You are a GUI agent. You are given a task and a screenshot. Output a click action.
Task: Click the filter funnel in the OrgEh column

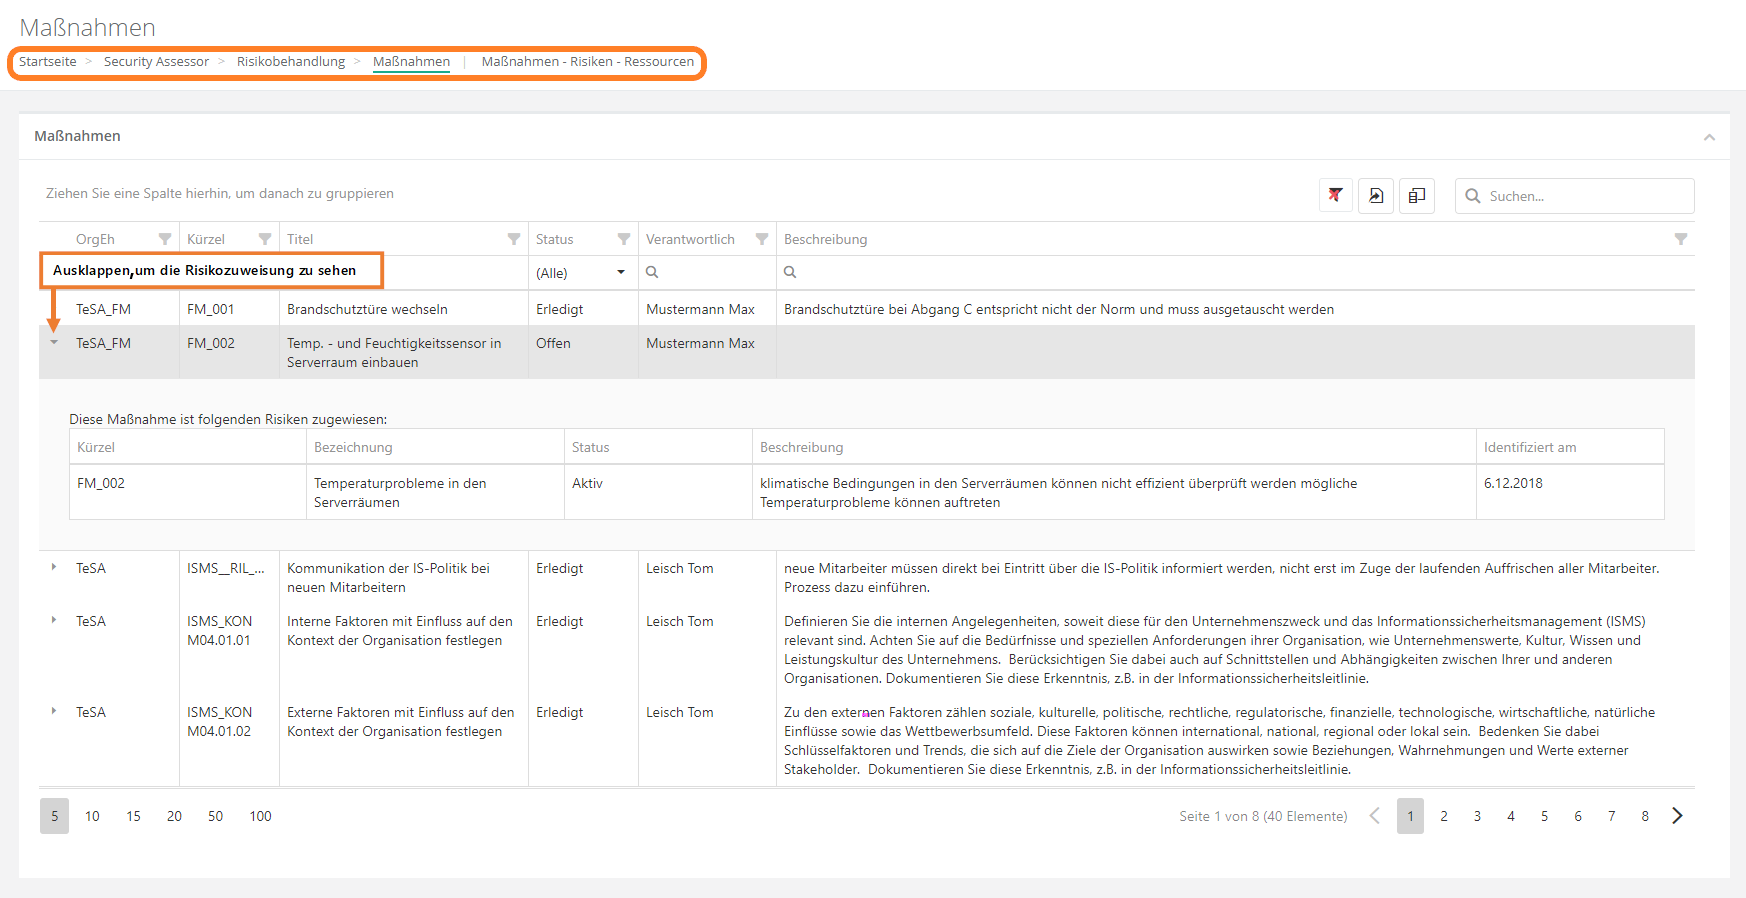pos(165,239)
